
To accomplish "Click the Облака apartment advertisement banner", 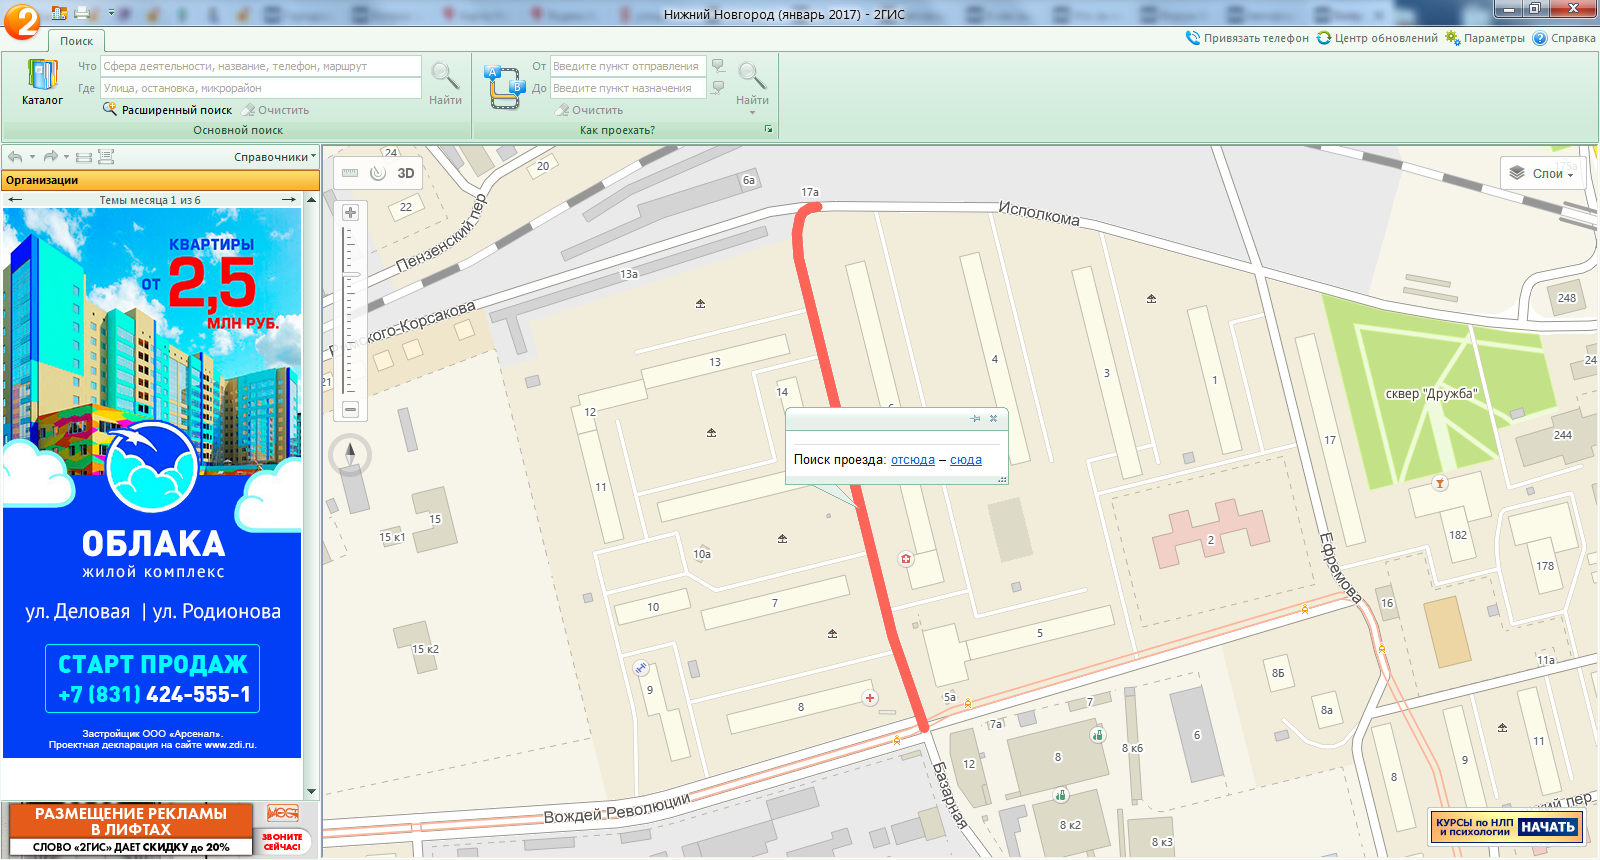I will 152,483.
